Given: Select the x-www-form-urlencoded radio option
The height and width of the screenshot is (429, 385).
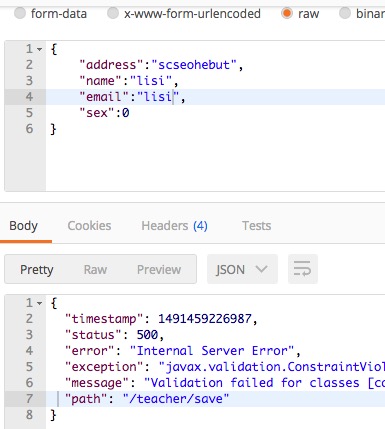Looking at the screenshot, I should (113, 14).
